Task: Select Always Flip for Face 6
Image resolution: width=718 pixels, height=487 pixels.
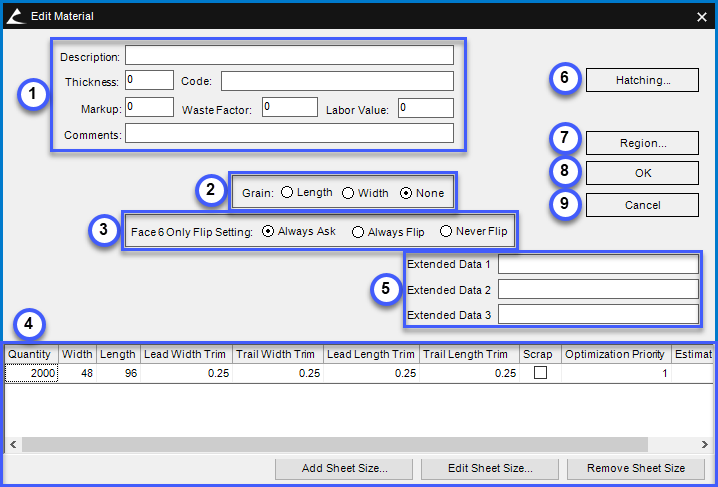Action: tap(358, 232)
